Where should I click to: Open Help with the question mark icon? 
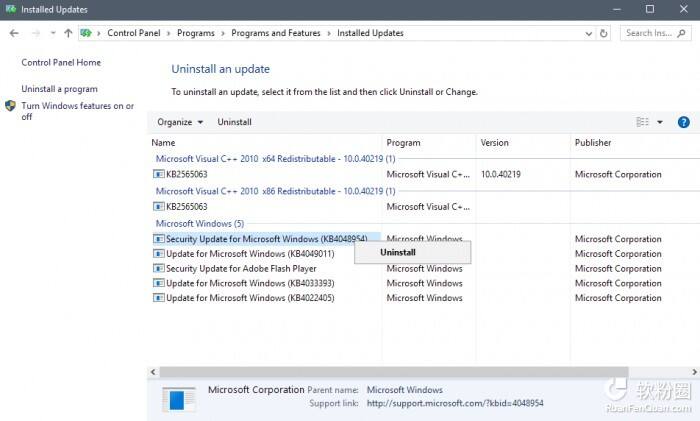point(683,122)
